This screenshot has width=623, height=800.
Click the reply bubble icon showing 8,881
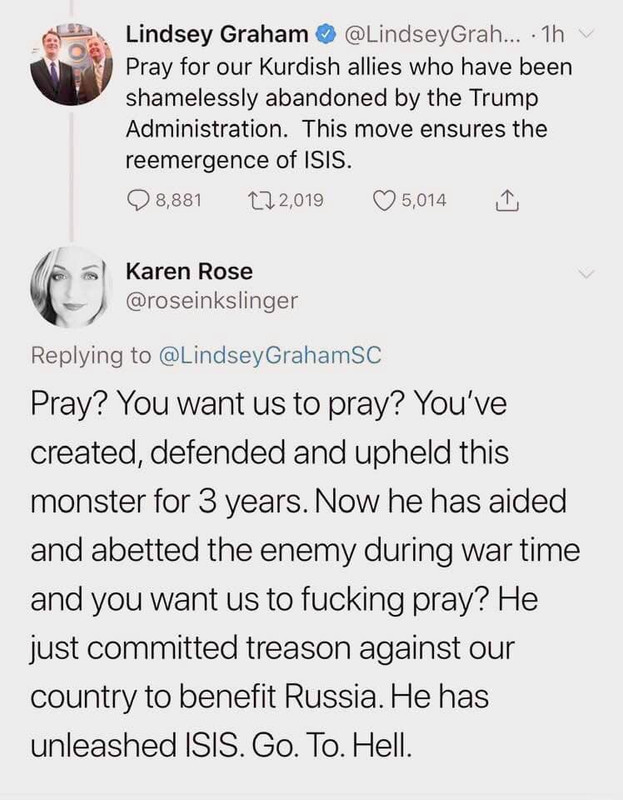pos(137,200)
